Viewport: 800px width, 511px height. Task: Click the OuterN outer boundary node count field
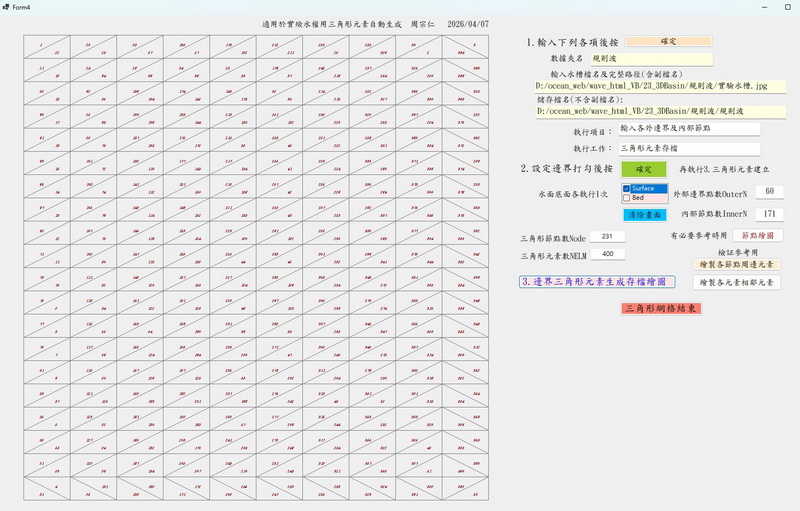click(769, 191)
